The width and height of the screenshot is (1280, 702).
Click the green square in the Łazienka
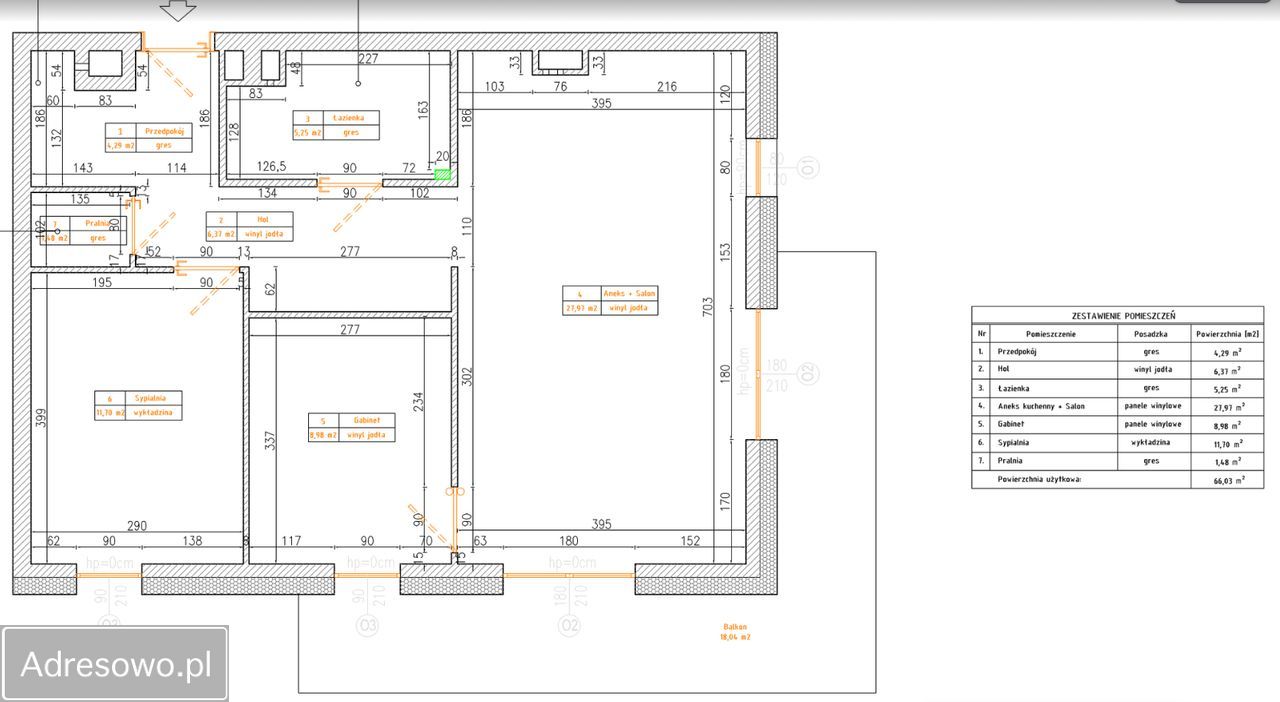(442, 174)
